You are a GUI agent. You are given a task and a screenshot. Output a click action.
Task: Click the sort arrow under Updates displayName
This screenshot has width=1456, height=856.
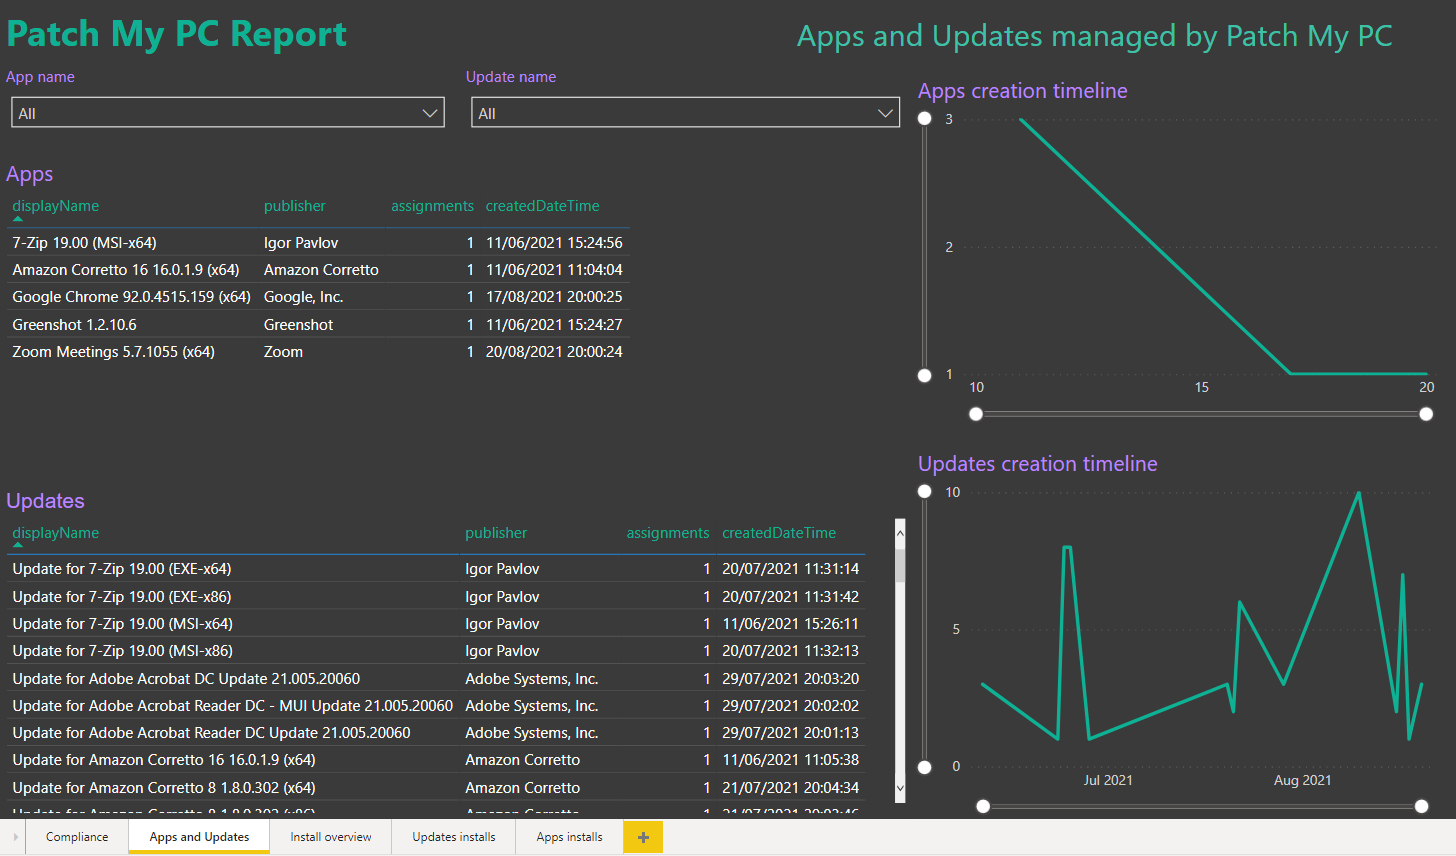(x=18, y=546)
